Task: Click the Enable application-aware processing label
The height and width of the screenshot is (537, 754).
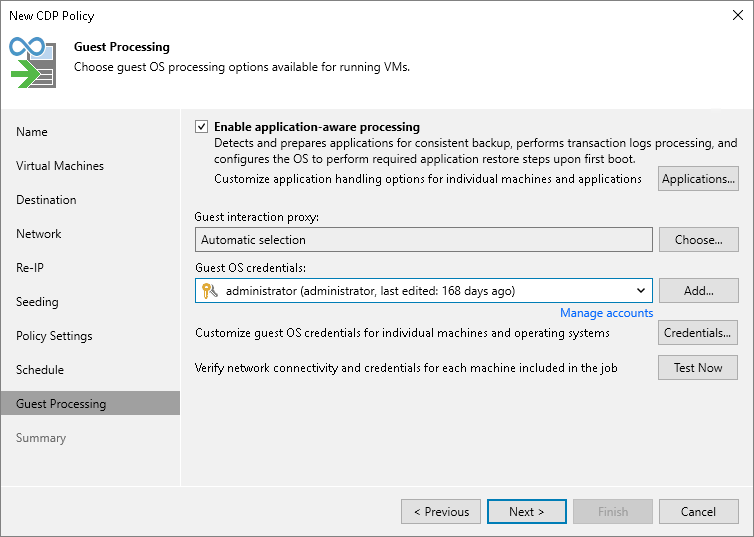Action: point(317,127)
